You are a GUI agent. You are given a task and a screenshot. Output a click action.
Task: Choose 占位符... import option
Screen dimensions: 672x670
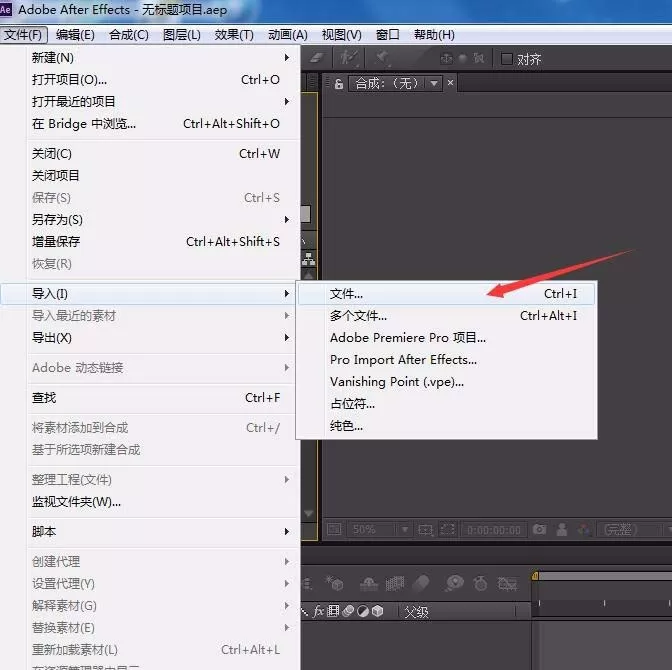click(x=446, y=404)
